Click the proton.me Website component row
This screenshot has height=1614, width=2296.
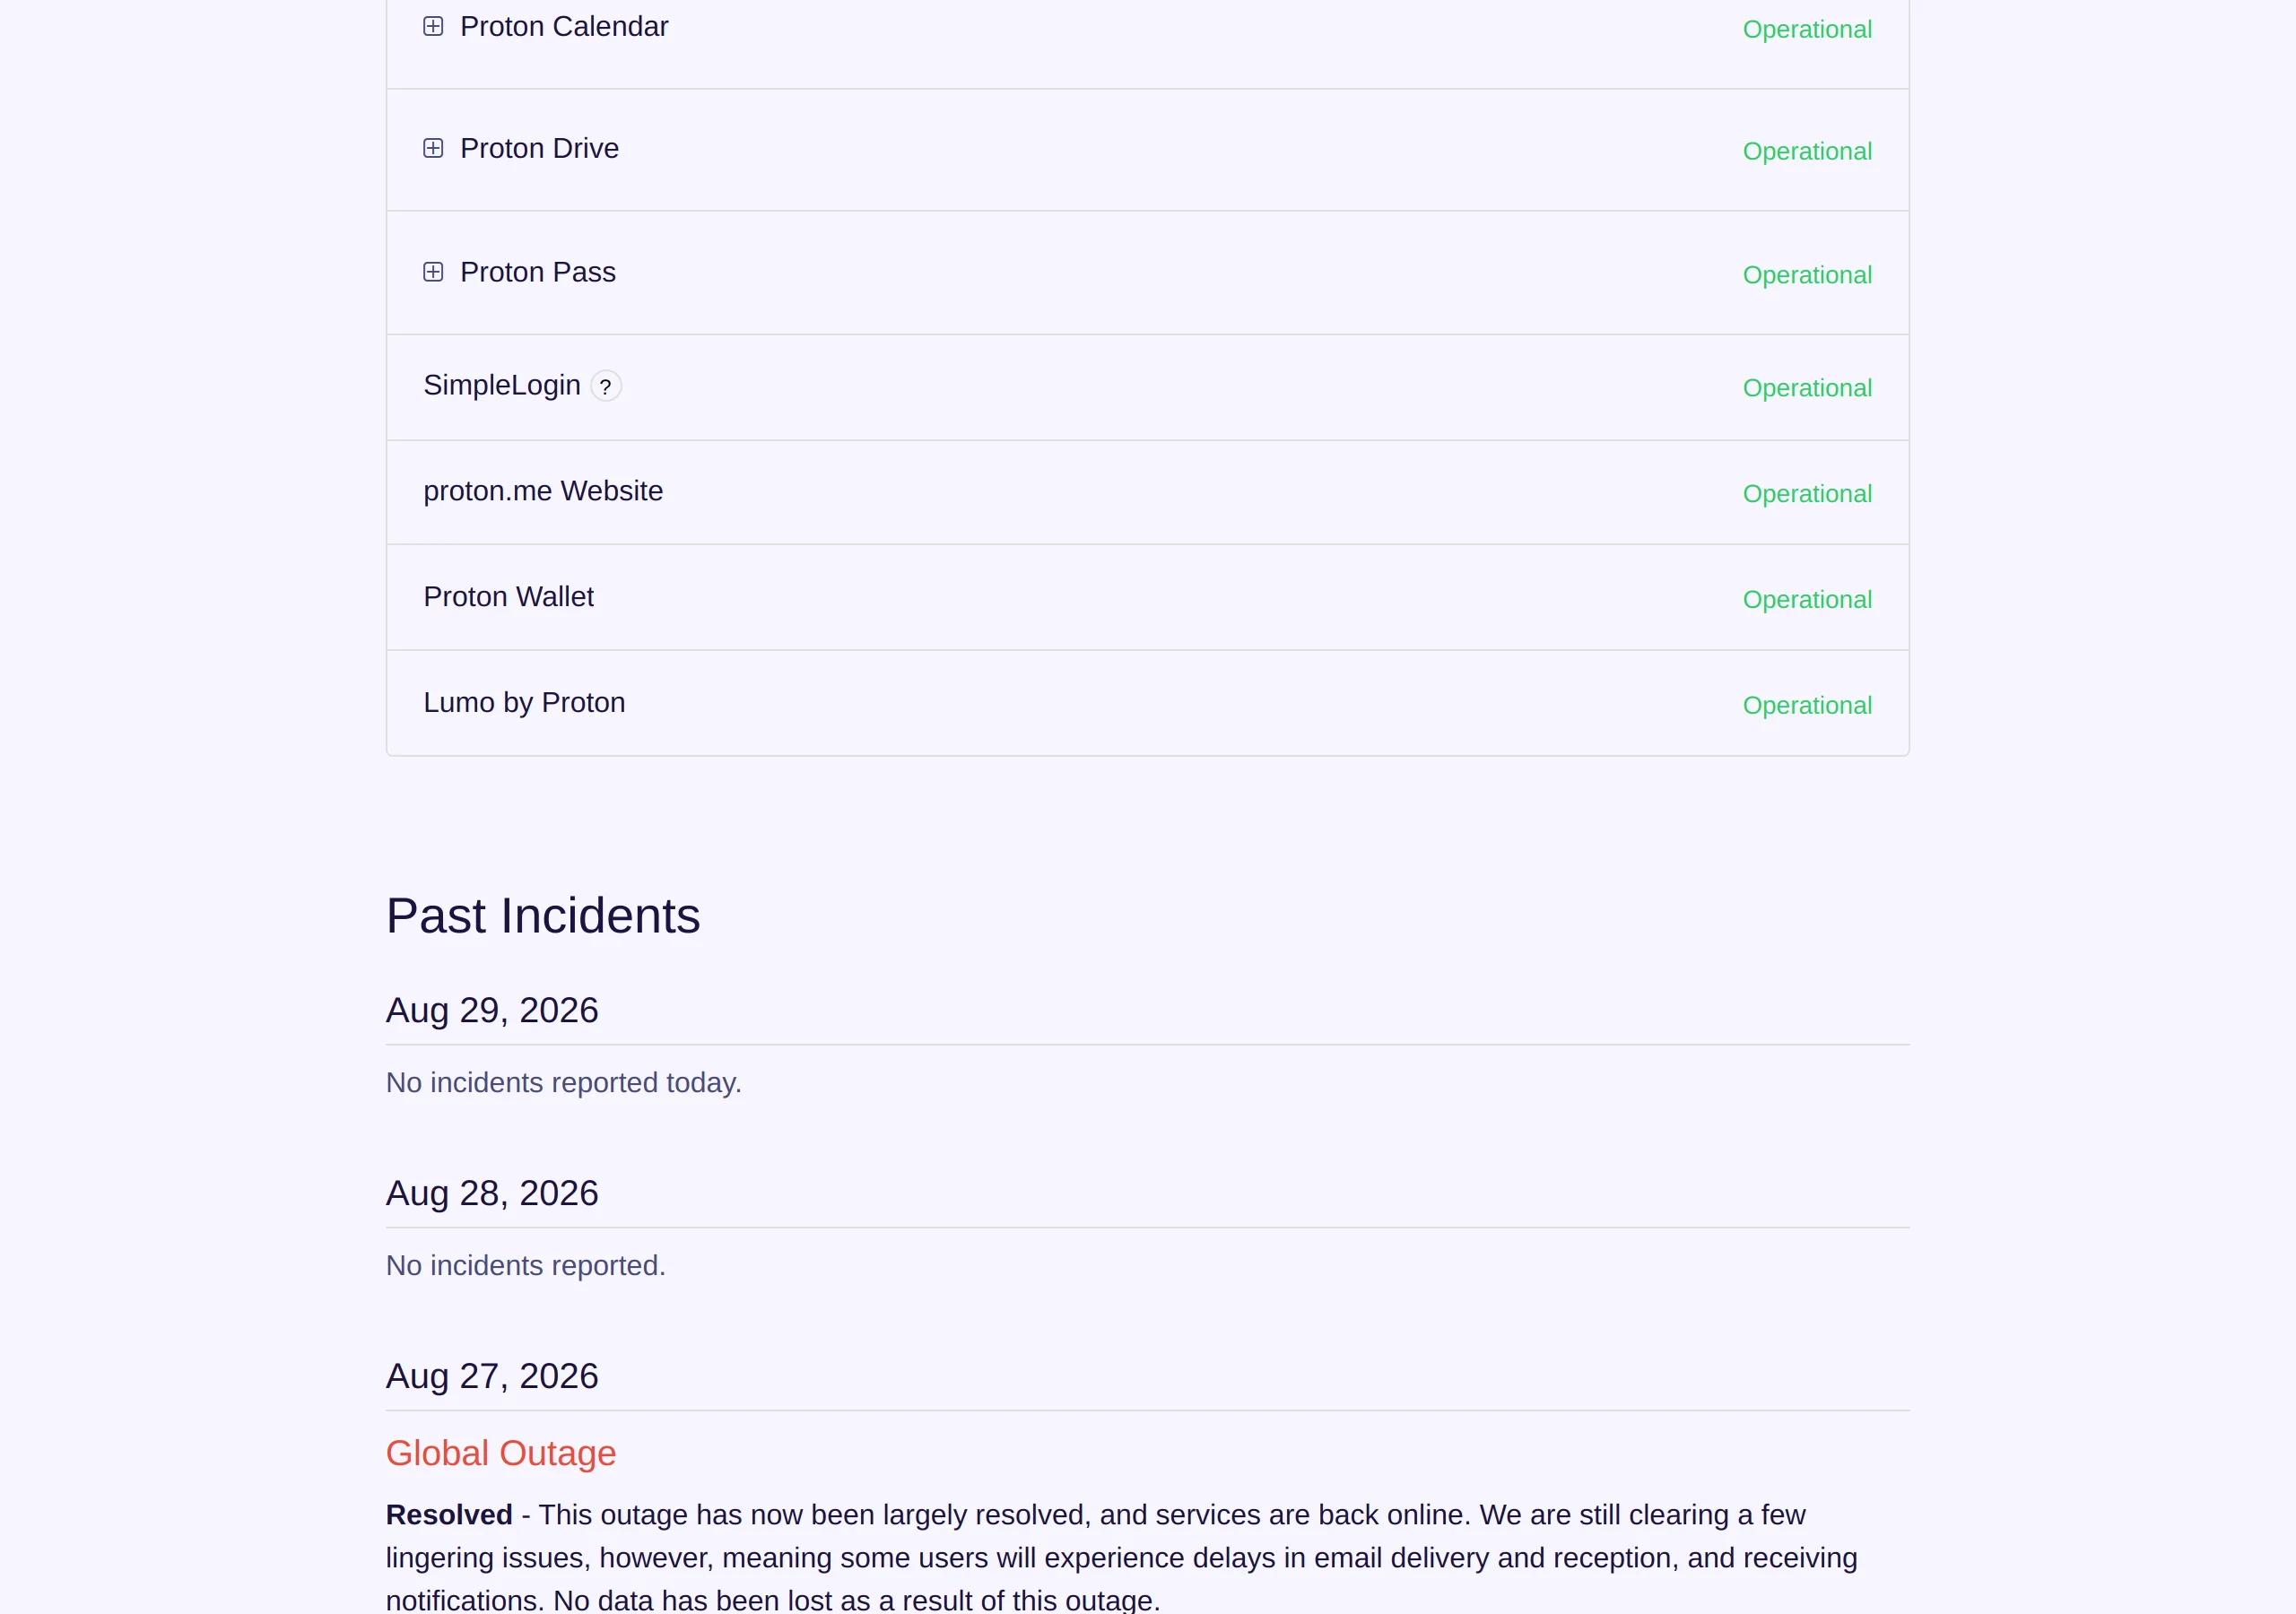pyautogui.click(x=1148, y=492)
